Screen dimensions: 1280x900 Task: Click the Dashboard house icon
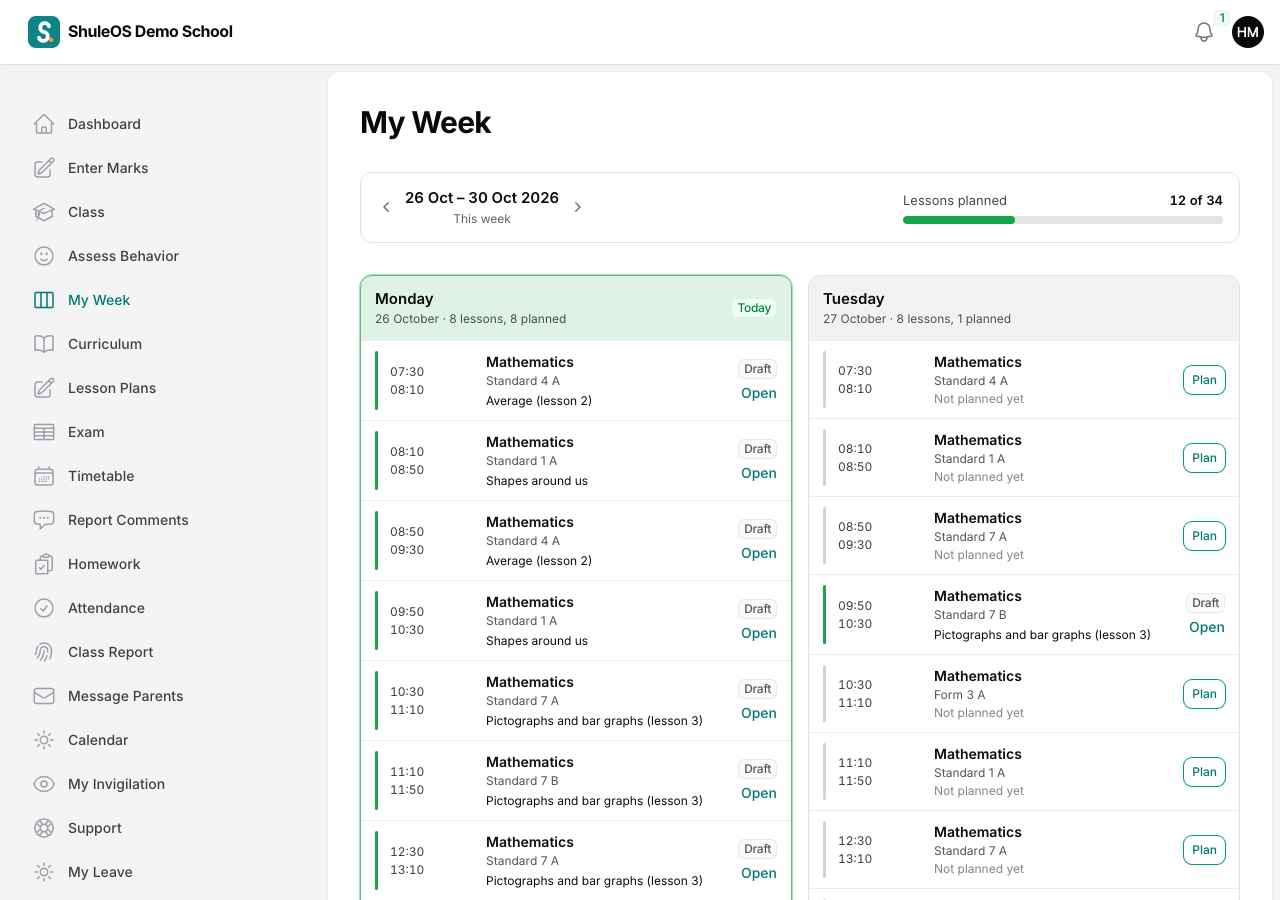44,124
